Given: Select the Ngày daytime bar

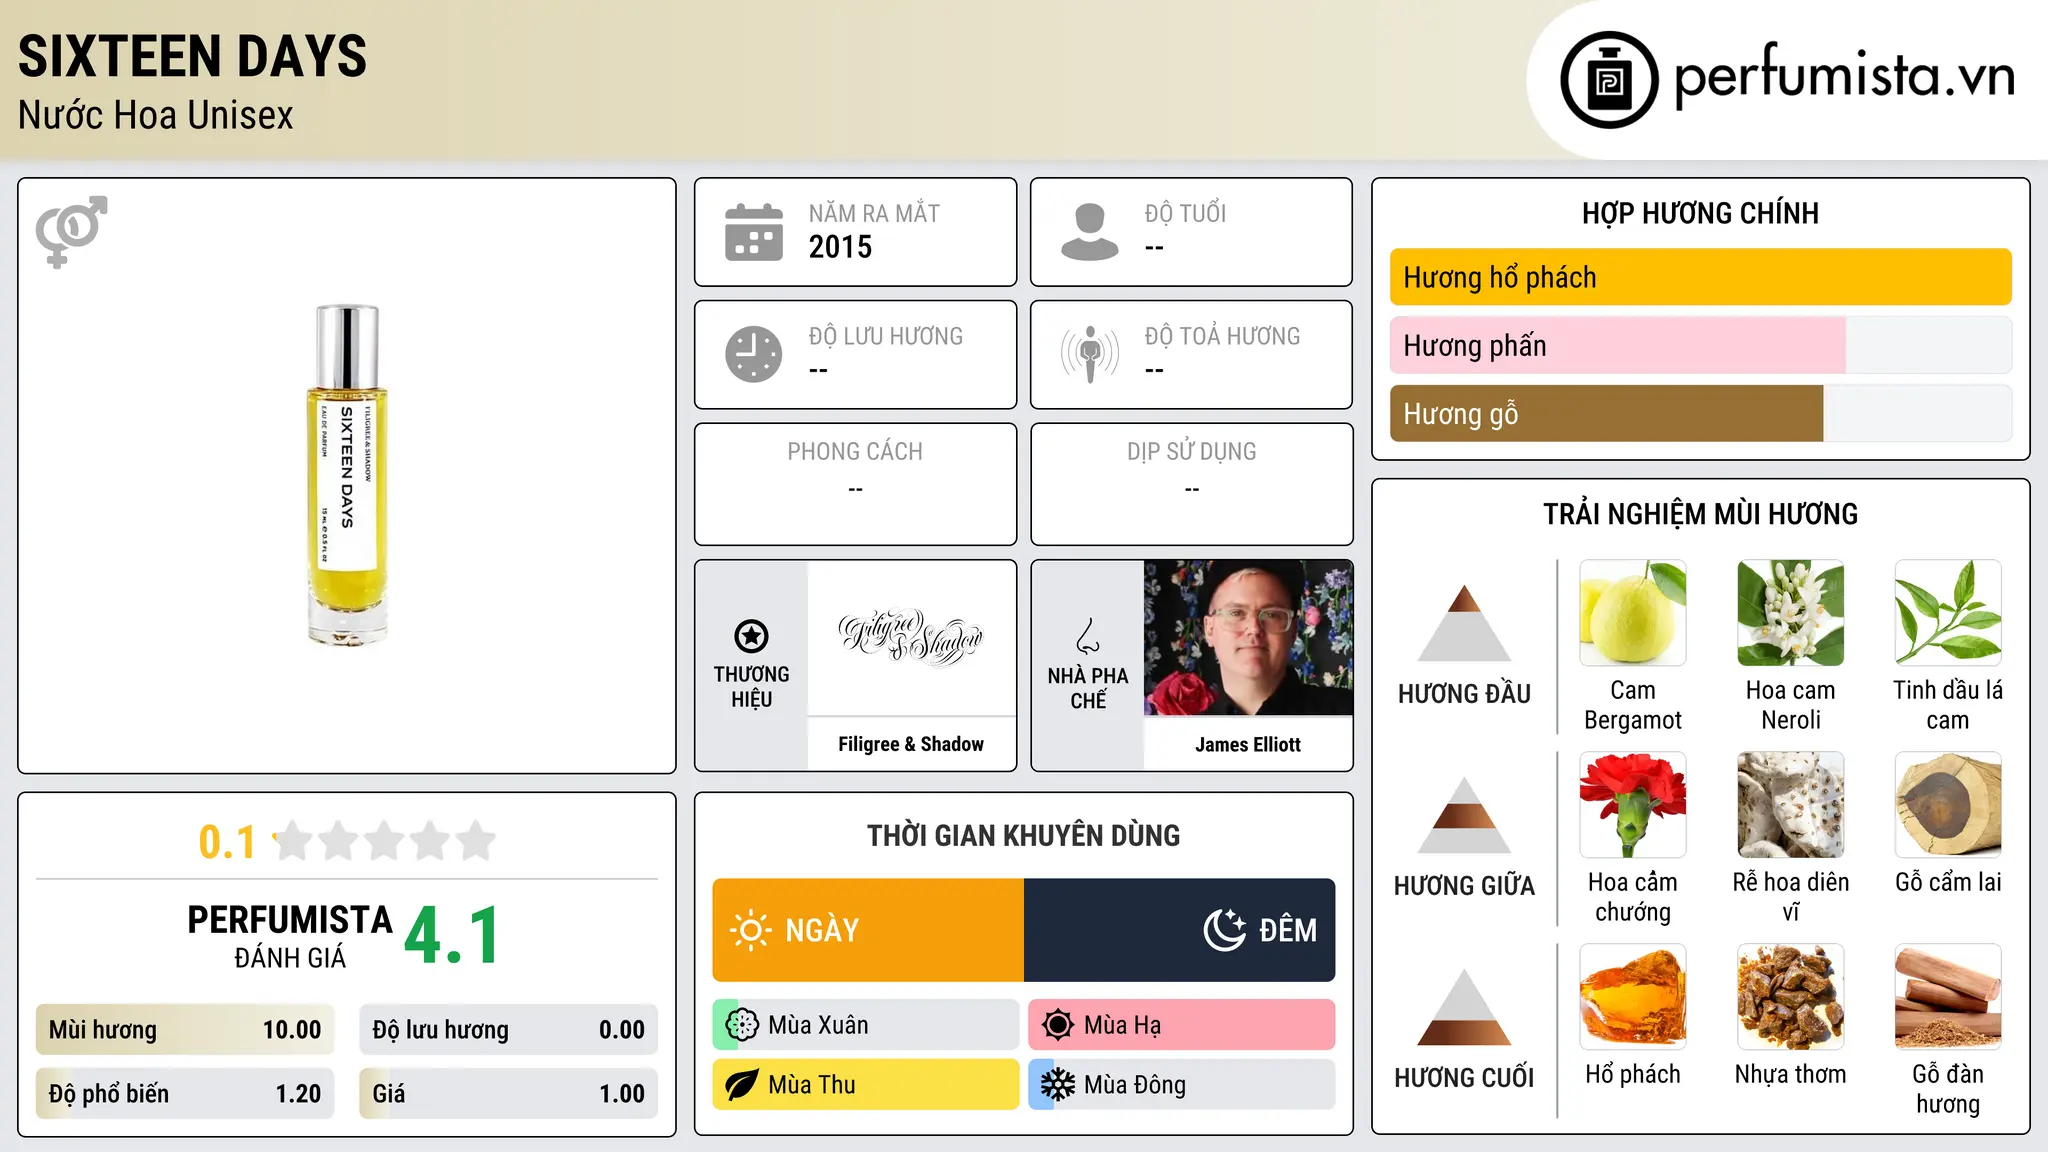Looking at the screenshot, I should [x=868, y=930].
